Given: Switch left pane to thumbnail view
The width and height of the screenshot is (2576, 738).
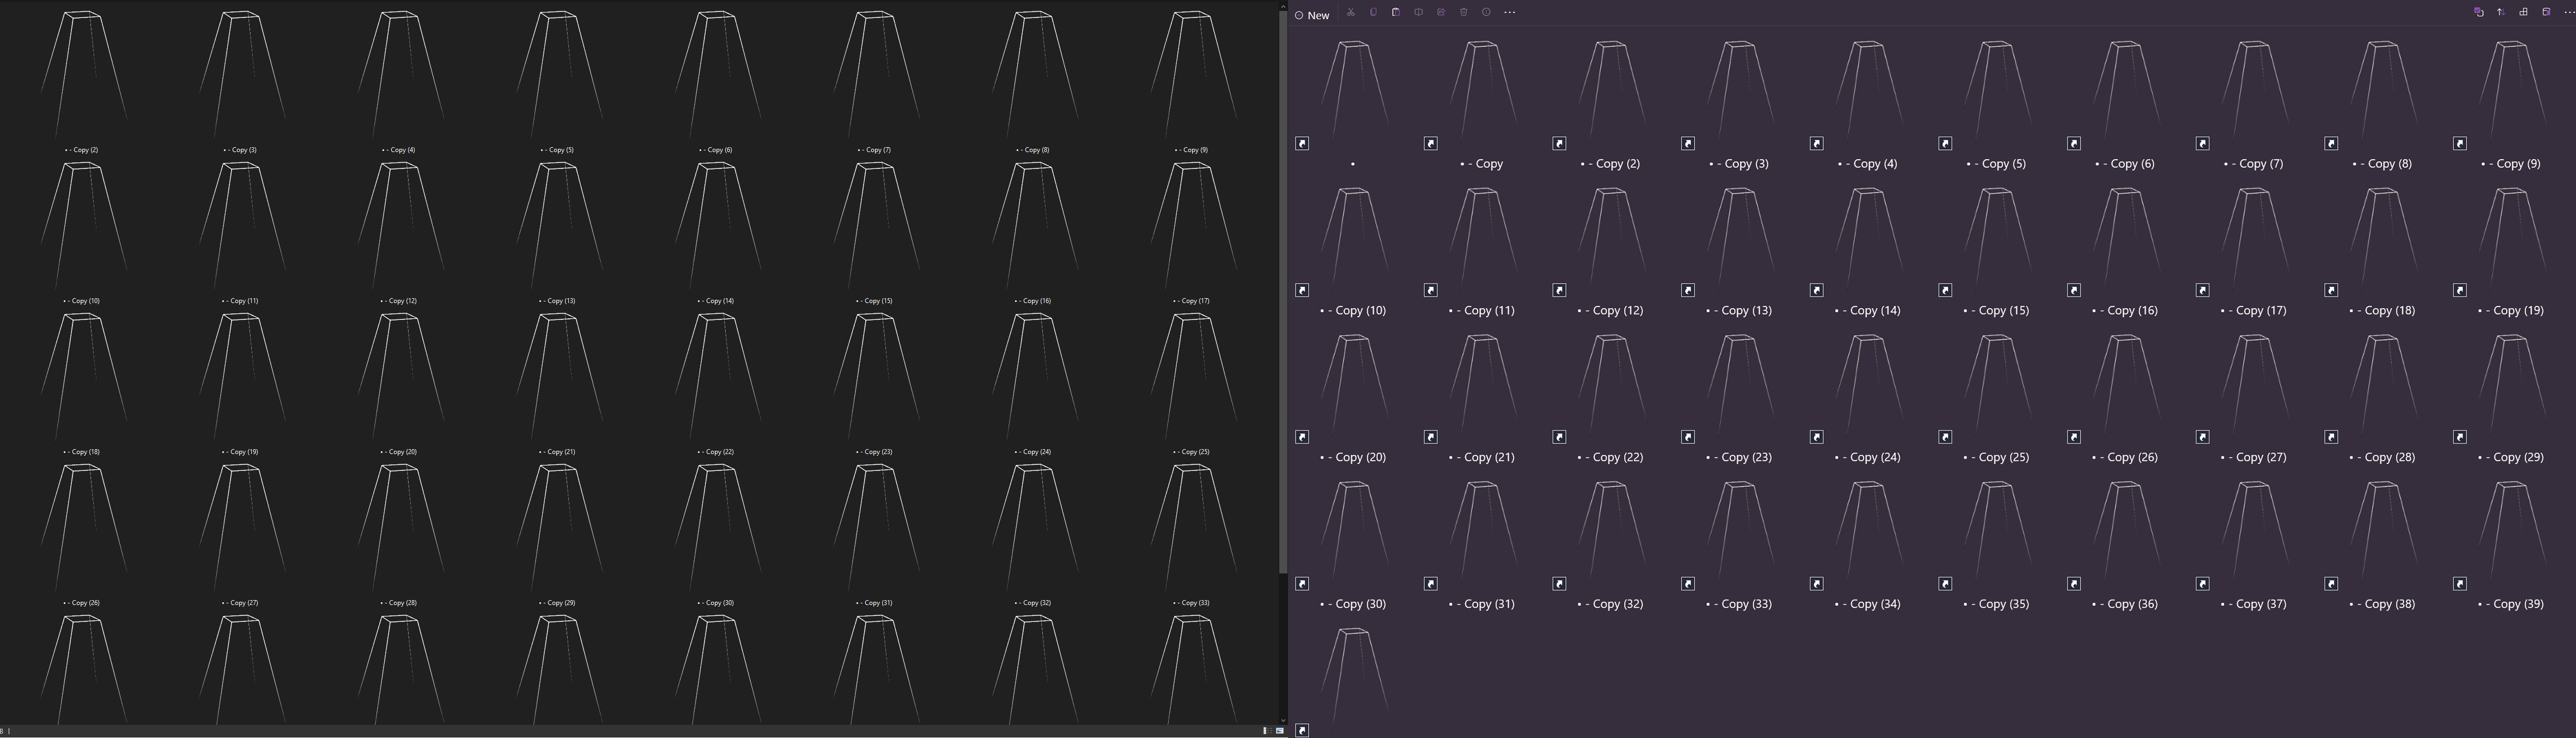Looking at the screenshot, I should point(1280,731).
